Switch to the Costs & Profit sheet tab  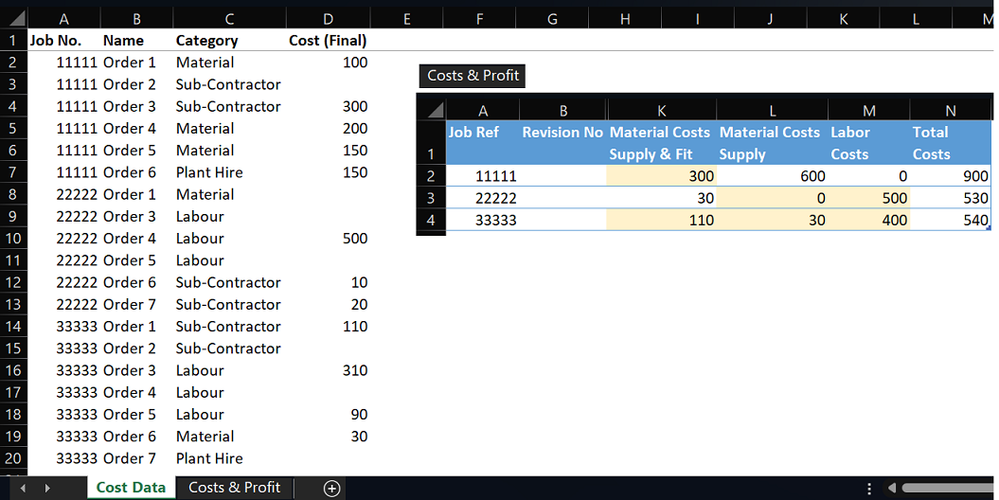tap(234, 487)
